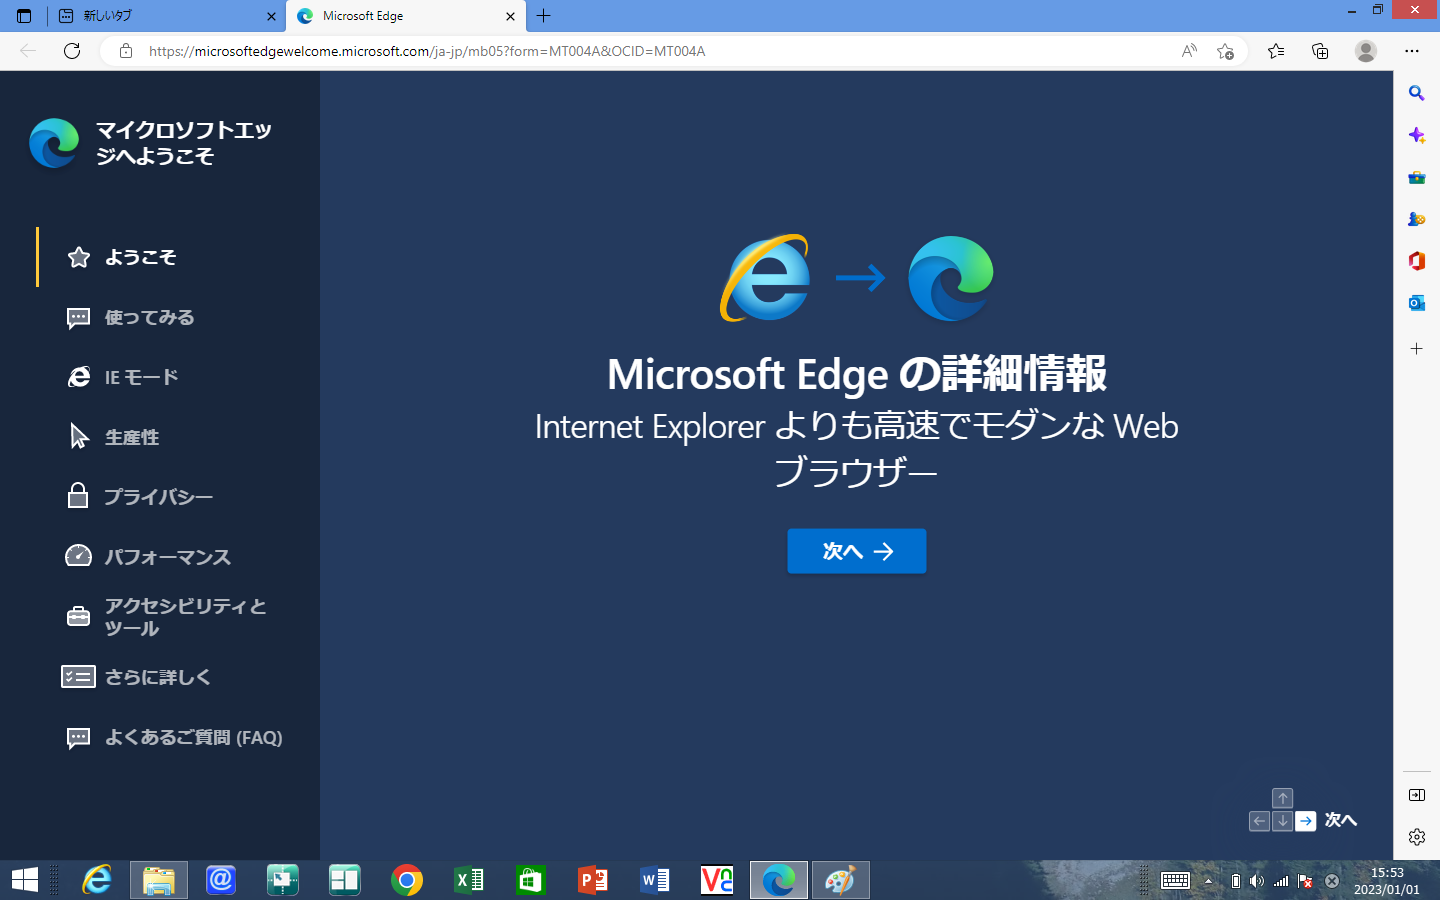Screen dimensions: 1440x900
Task: Switch to the 新しいタブ tab
Action: pyautogui.click(x=166, y=16)
